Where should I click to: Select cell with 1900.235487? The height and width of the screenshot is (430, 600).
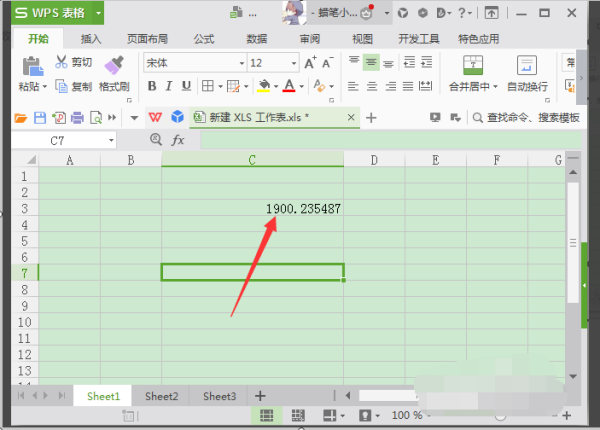[253, 208]
